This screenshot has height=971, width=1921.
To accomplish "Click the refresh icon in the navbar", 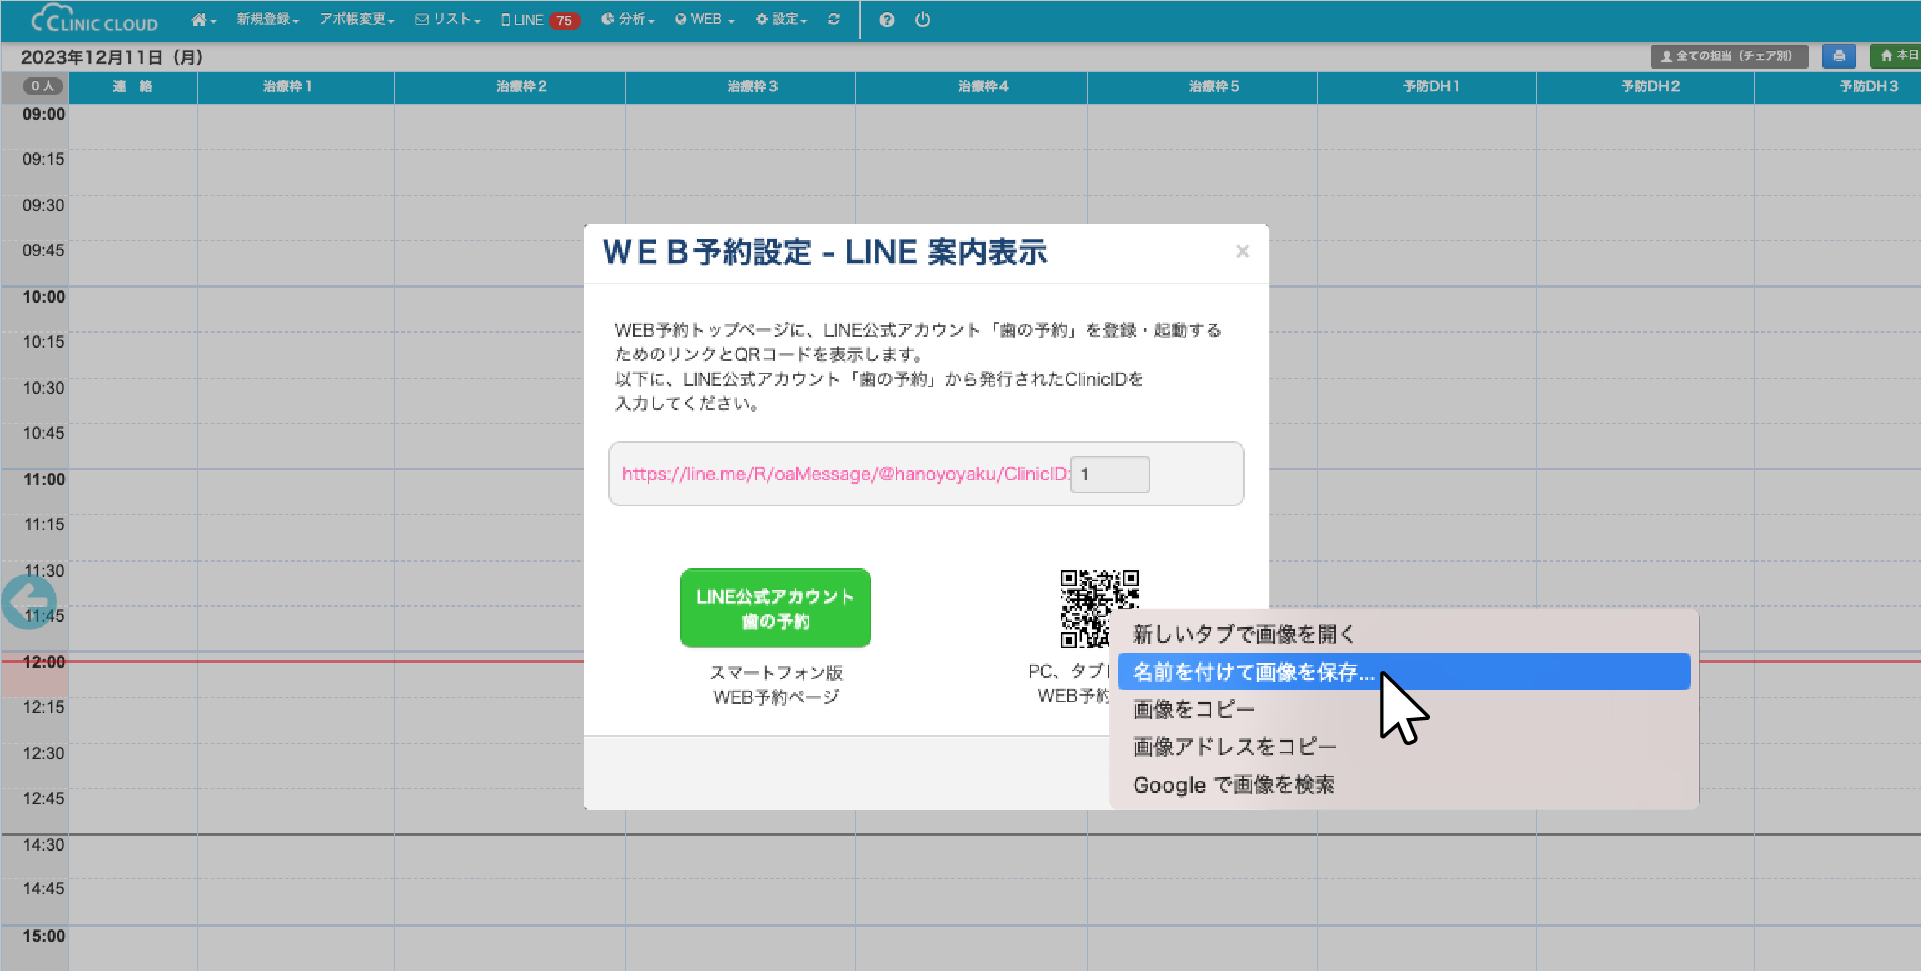I will click(x=834, y=20).
